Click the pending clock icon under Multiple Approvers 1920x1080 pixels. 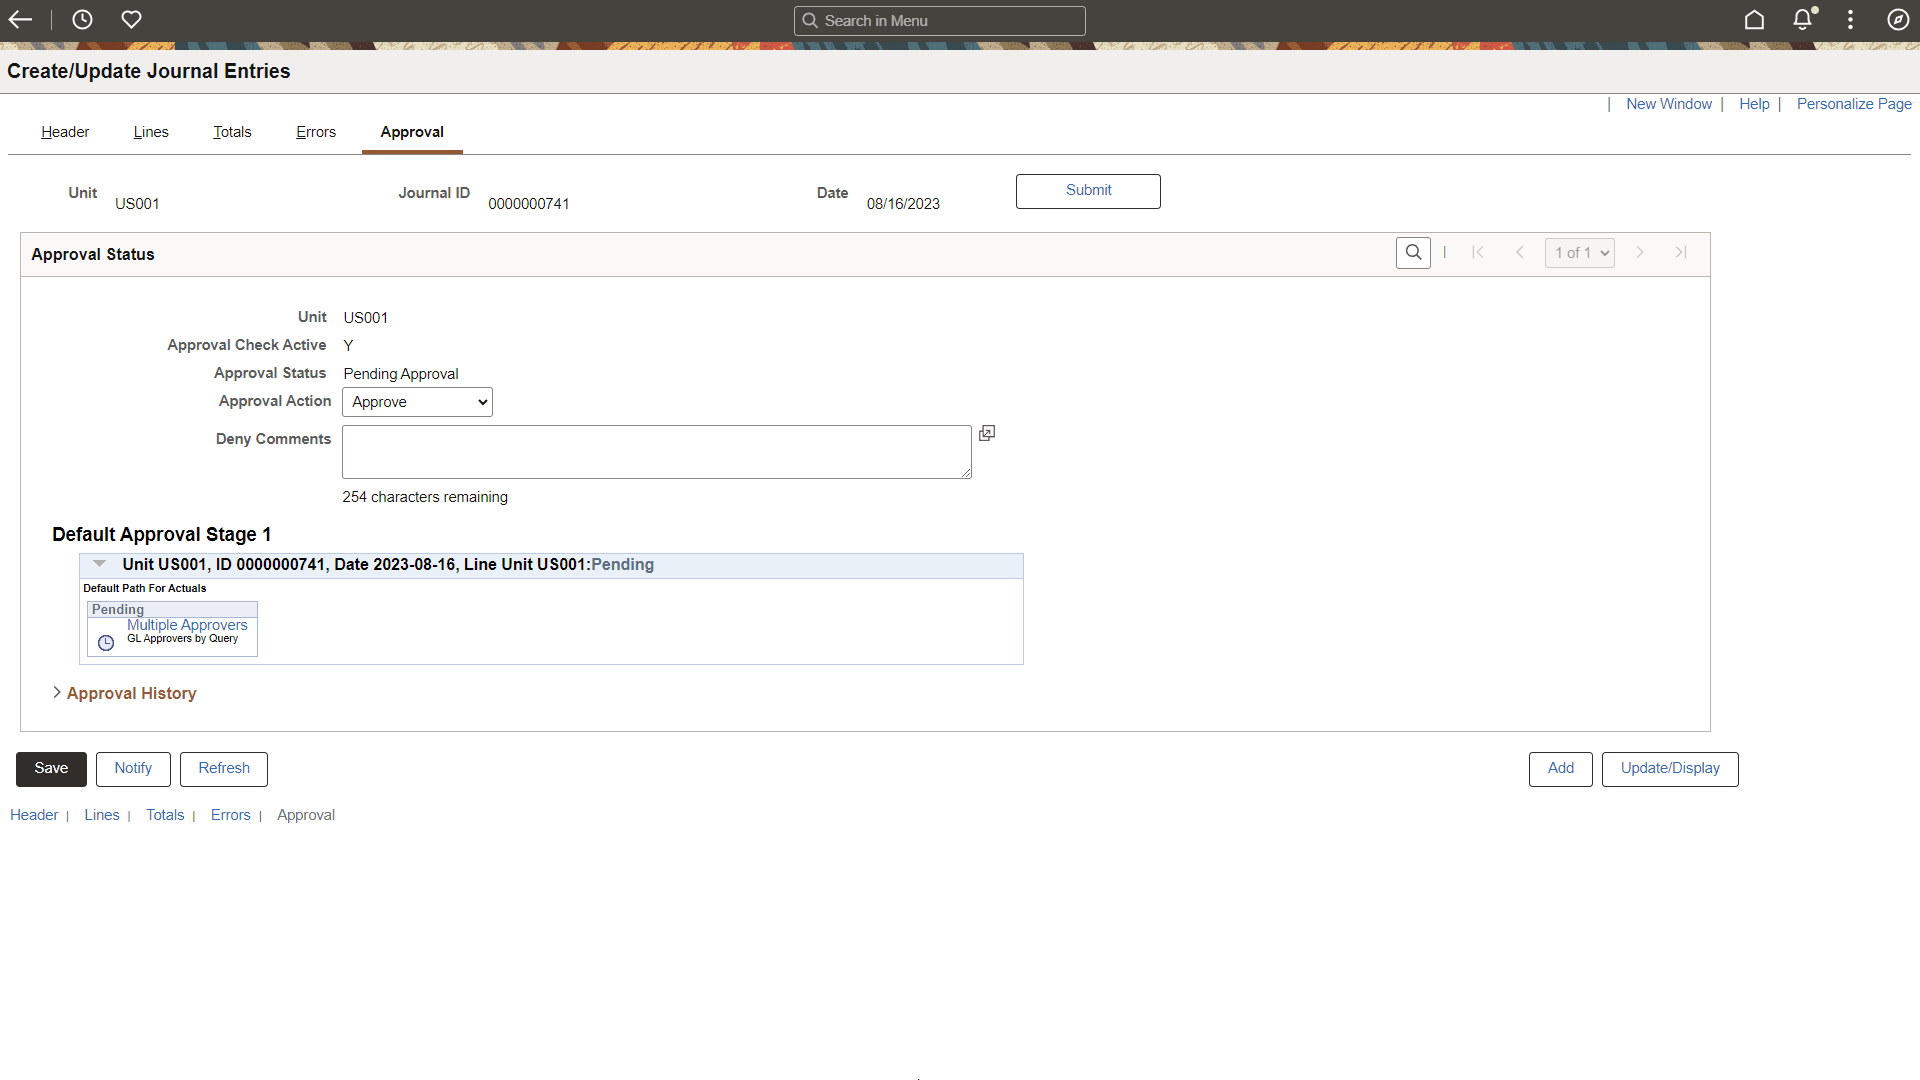tap(105, 642)
